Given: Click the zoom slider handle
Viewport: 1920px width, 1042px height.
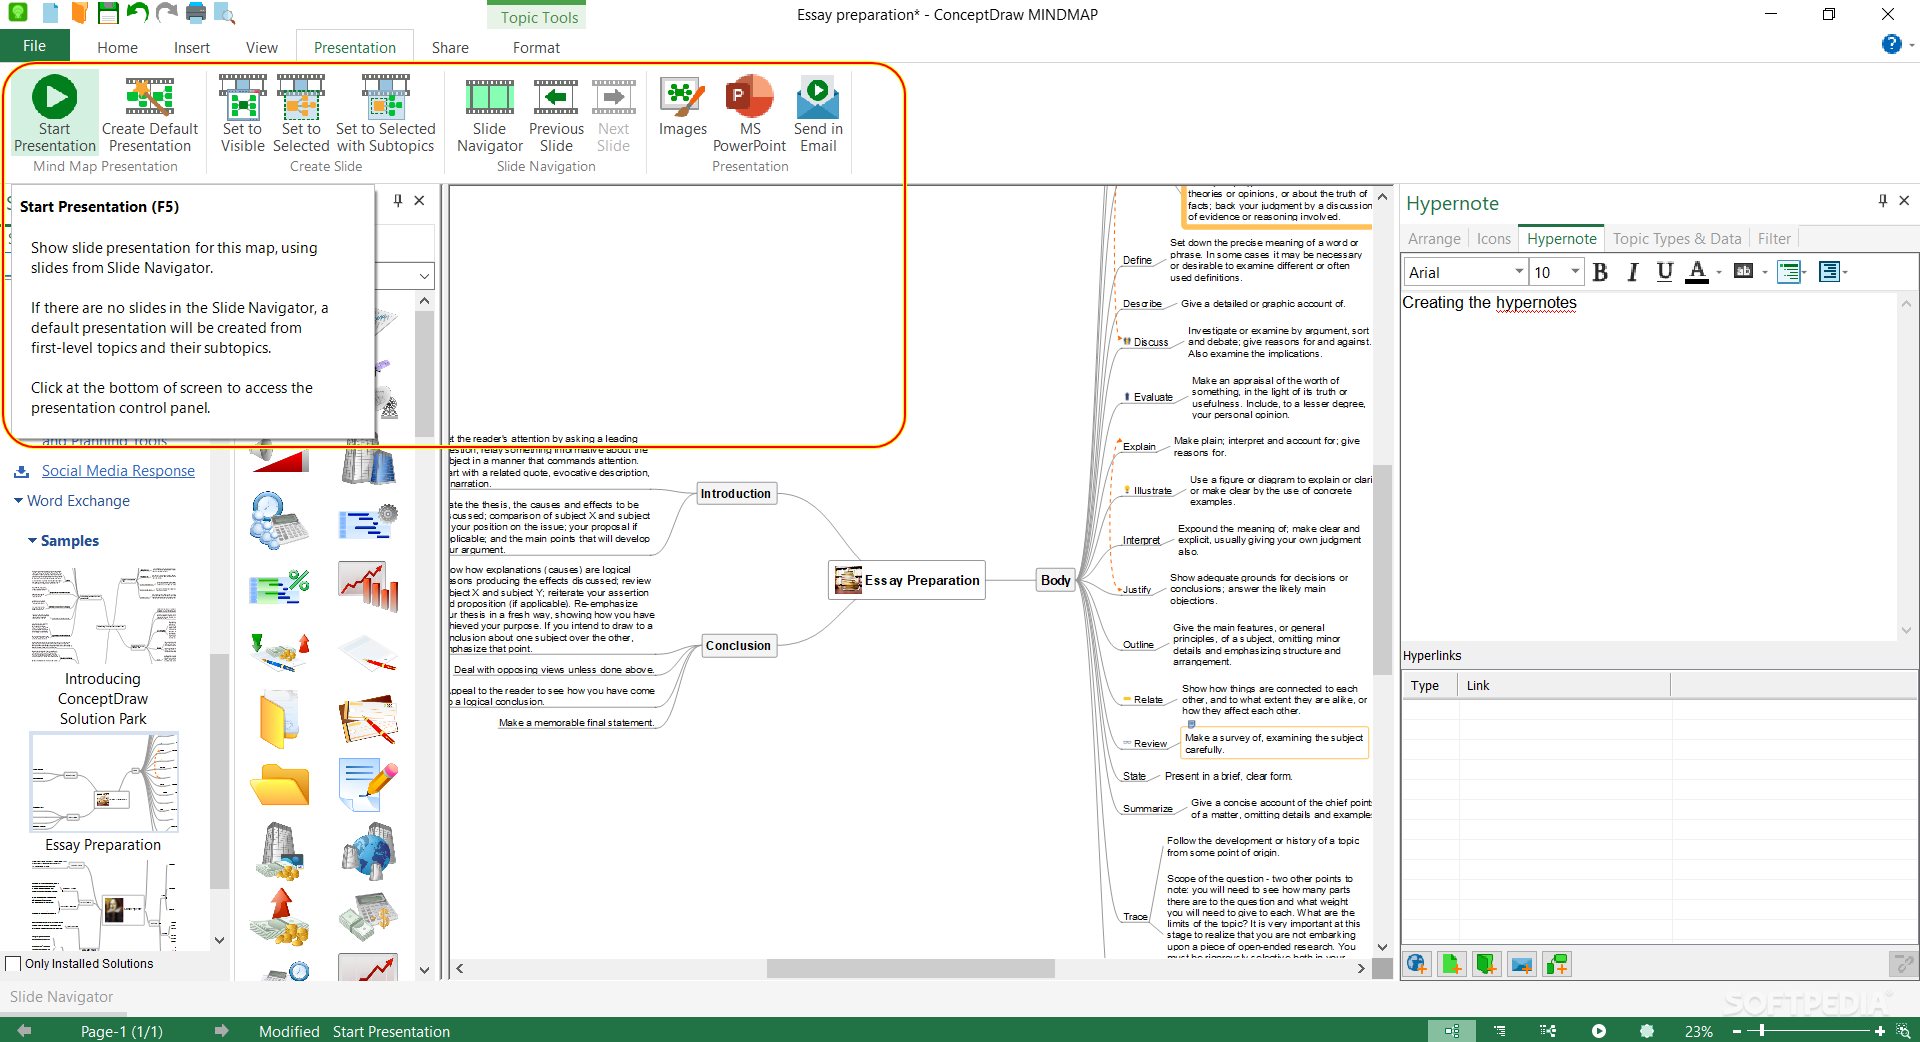Looking at the screenshot, I should pos(1762,1031).
